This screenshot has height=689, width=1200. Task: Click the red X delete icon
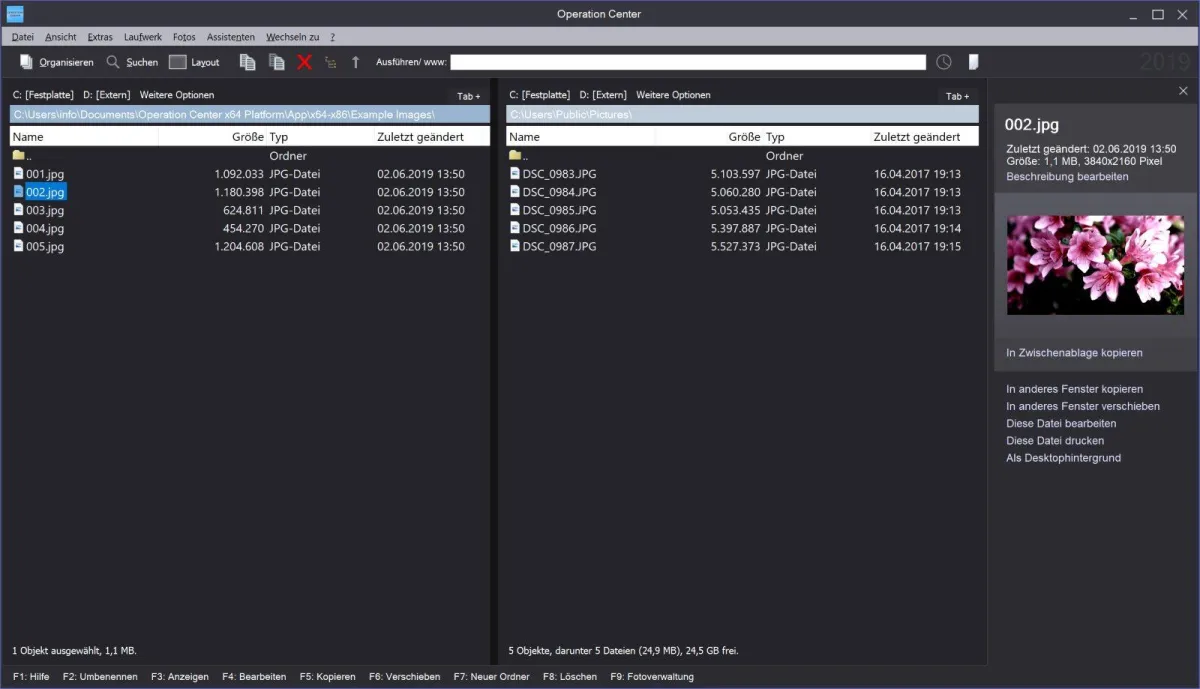click(x=305, y=62)
